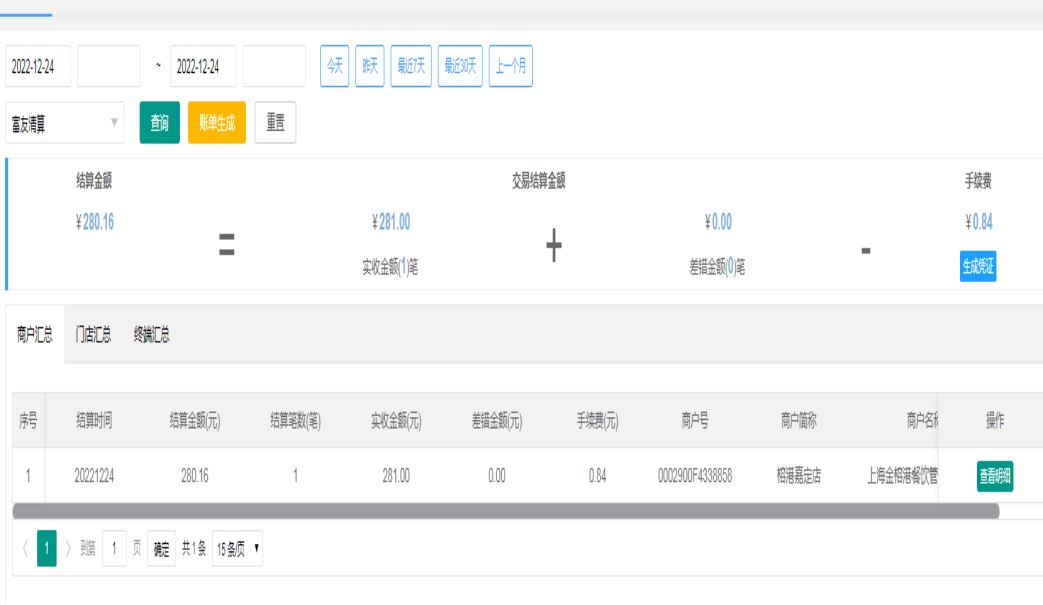The width and height of the screenshot is (1043, 605).
Task: Switch to the 终端汇总 tab
Action: coord(151,335)
